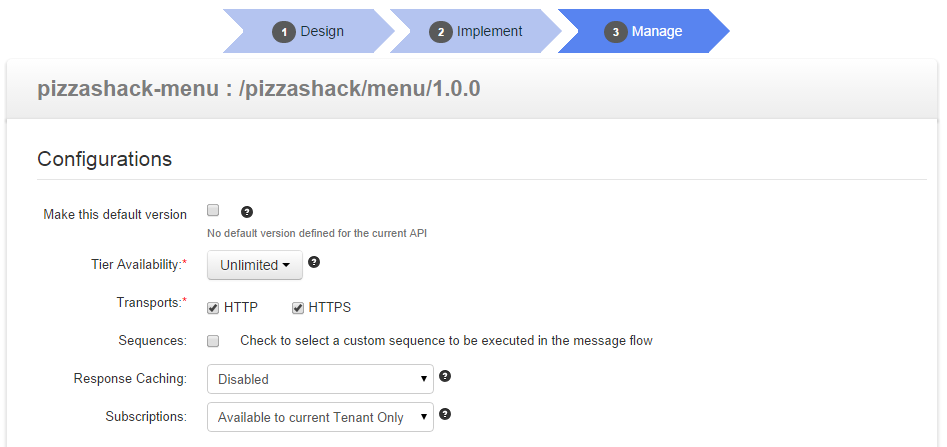Uncheck the HTTPS transport checkbox
Viewport: 947px width, 447px height.
coord(298,308)
